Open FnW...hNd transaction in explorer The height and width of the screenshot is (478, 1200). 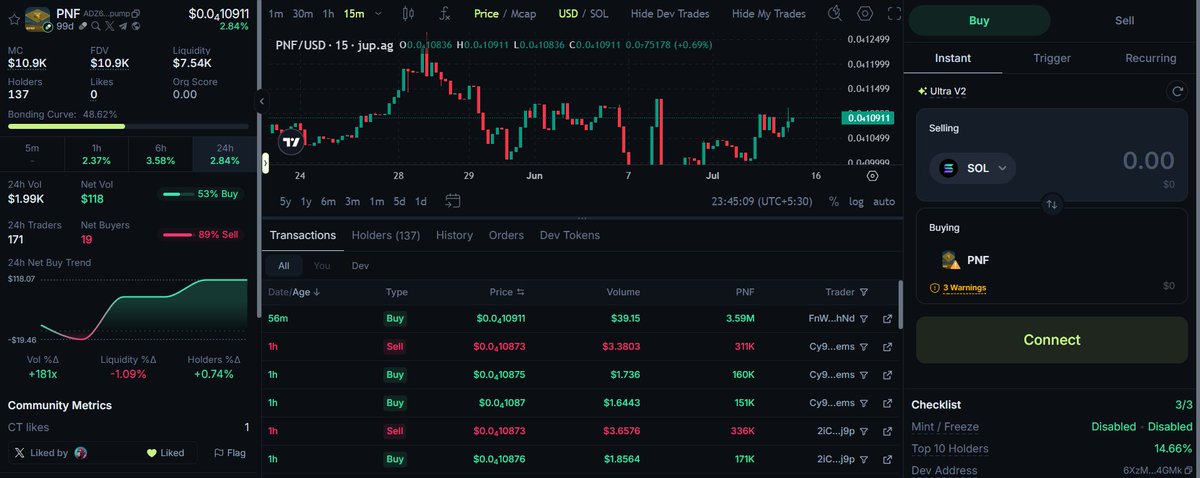pyautogui.click(x=887, y=319)
